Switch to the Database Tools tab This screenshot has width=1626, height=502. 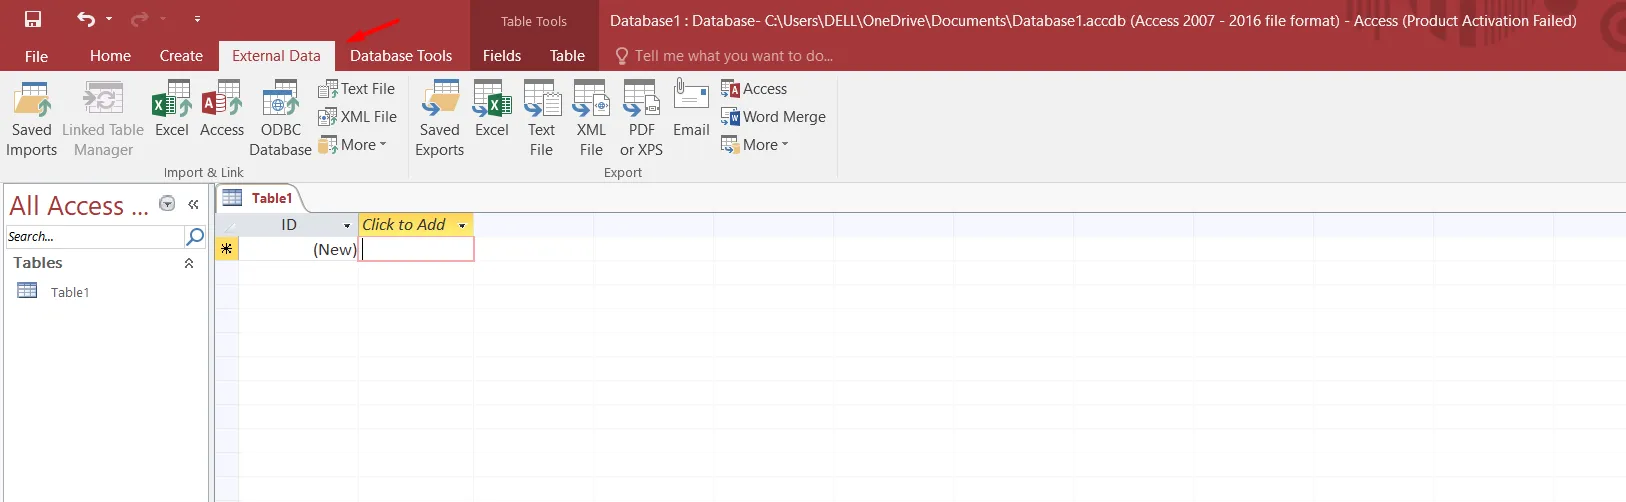(x=401, y=56)
